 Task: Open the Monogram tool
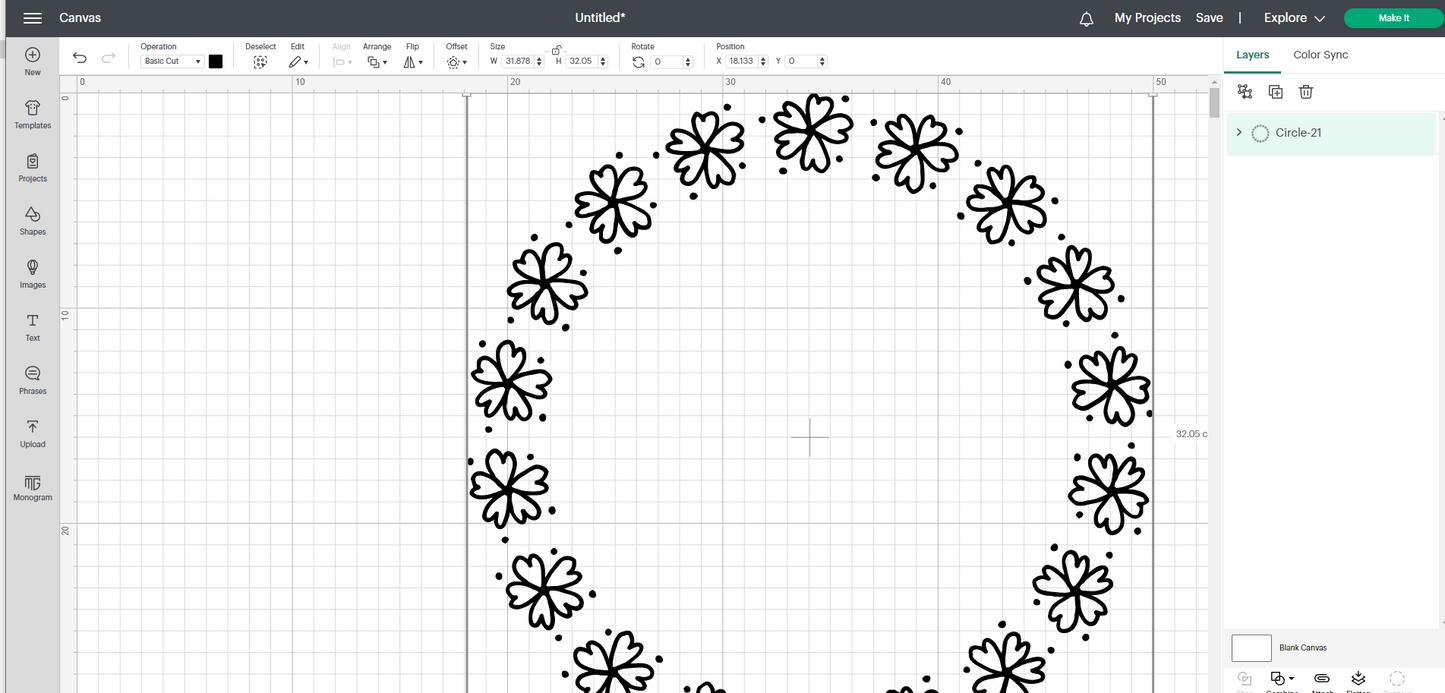pos(32,486)
